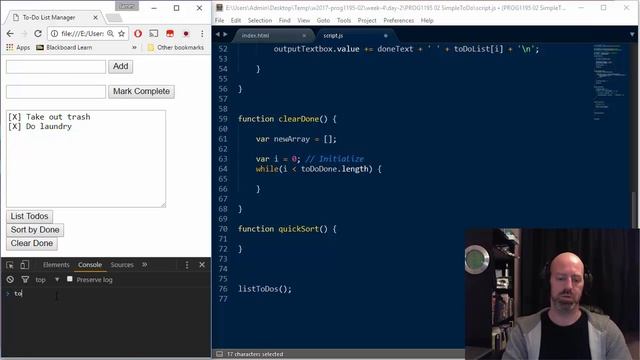Click the Sort by Done button
The image size is (640, 360).
(x=35, y=230)
